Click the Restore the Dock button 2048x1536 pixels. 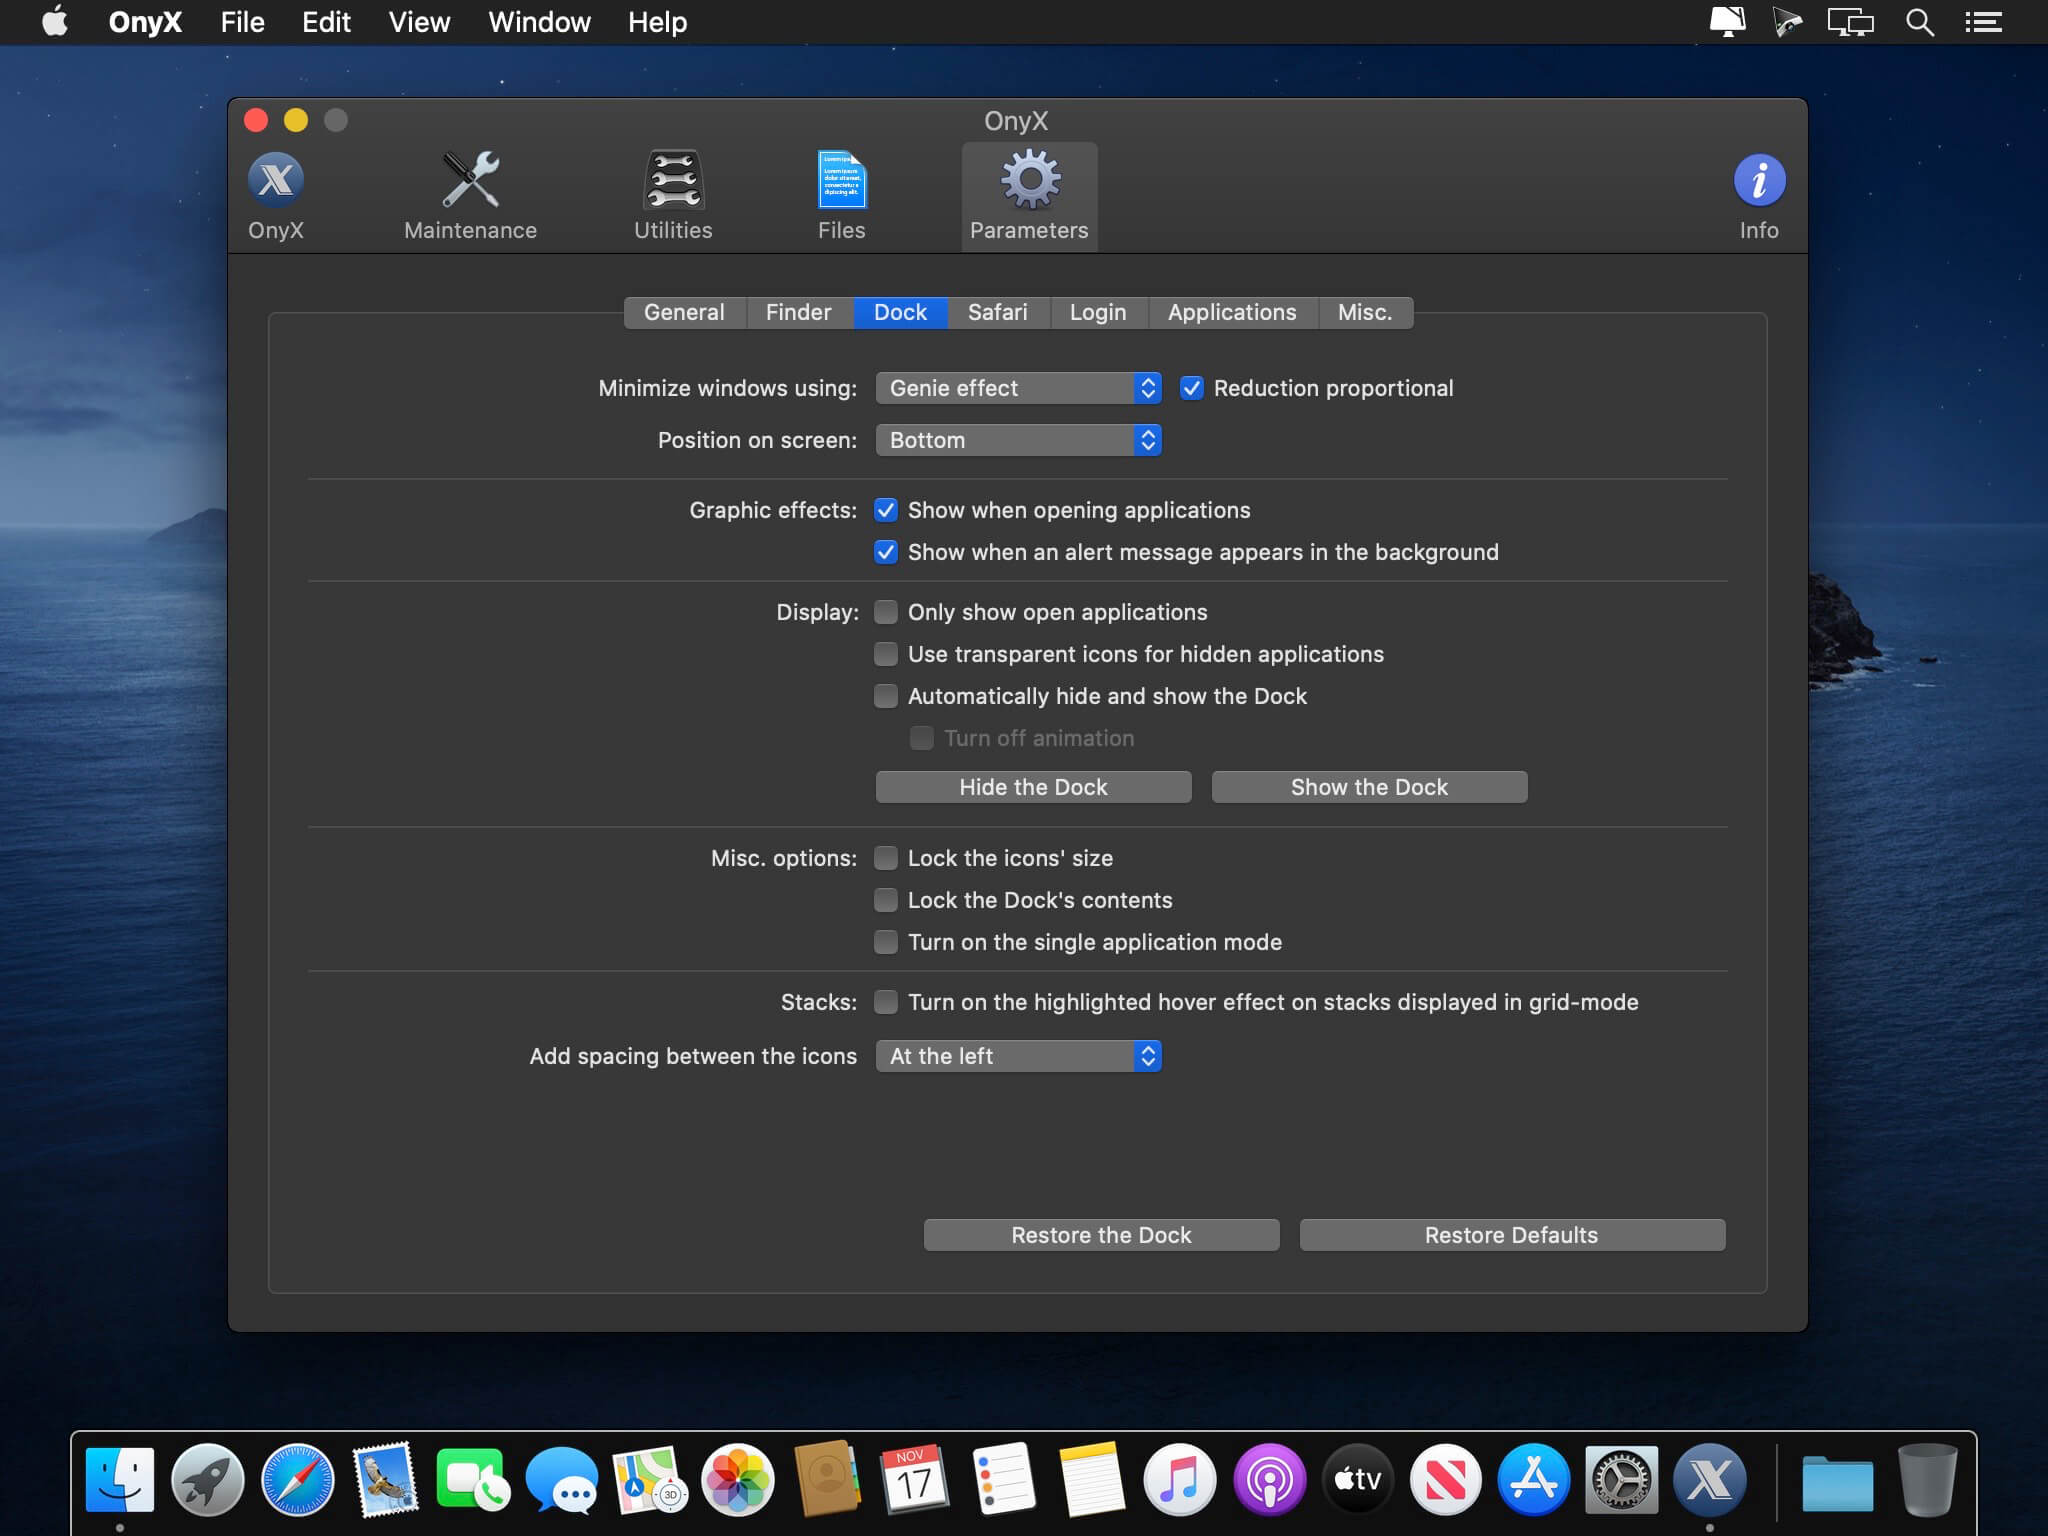point(1101,1235)
